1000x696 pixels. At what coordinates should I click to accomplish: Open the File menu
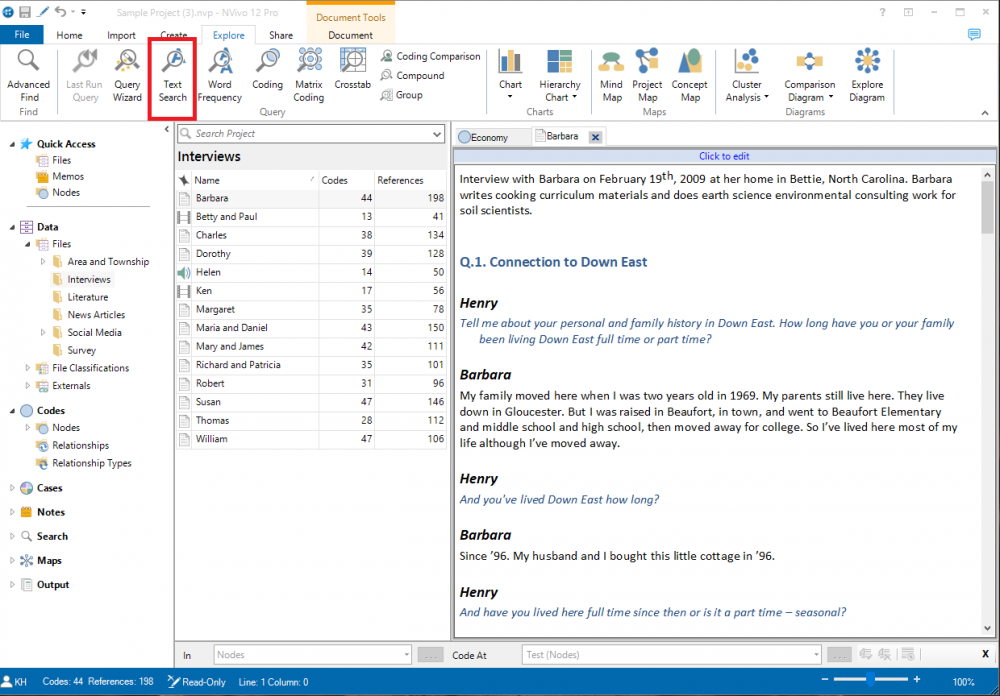[x=22, y=35]
